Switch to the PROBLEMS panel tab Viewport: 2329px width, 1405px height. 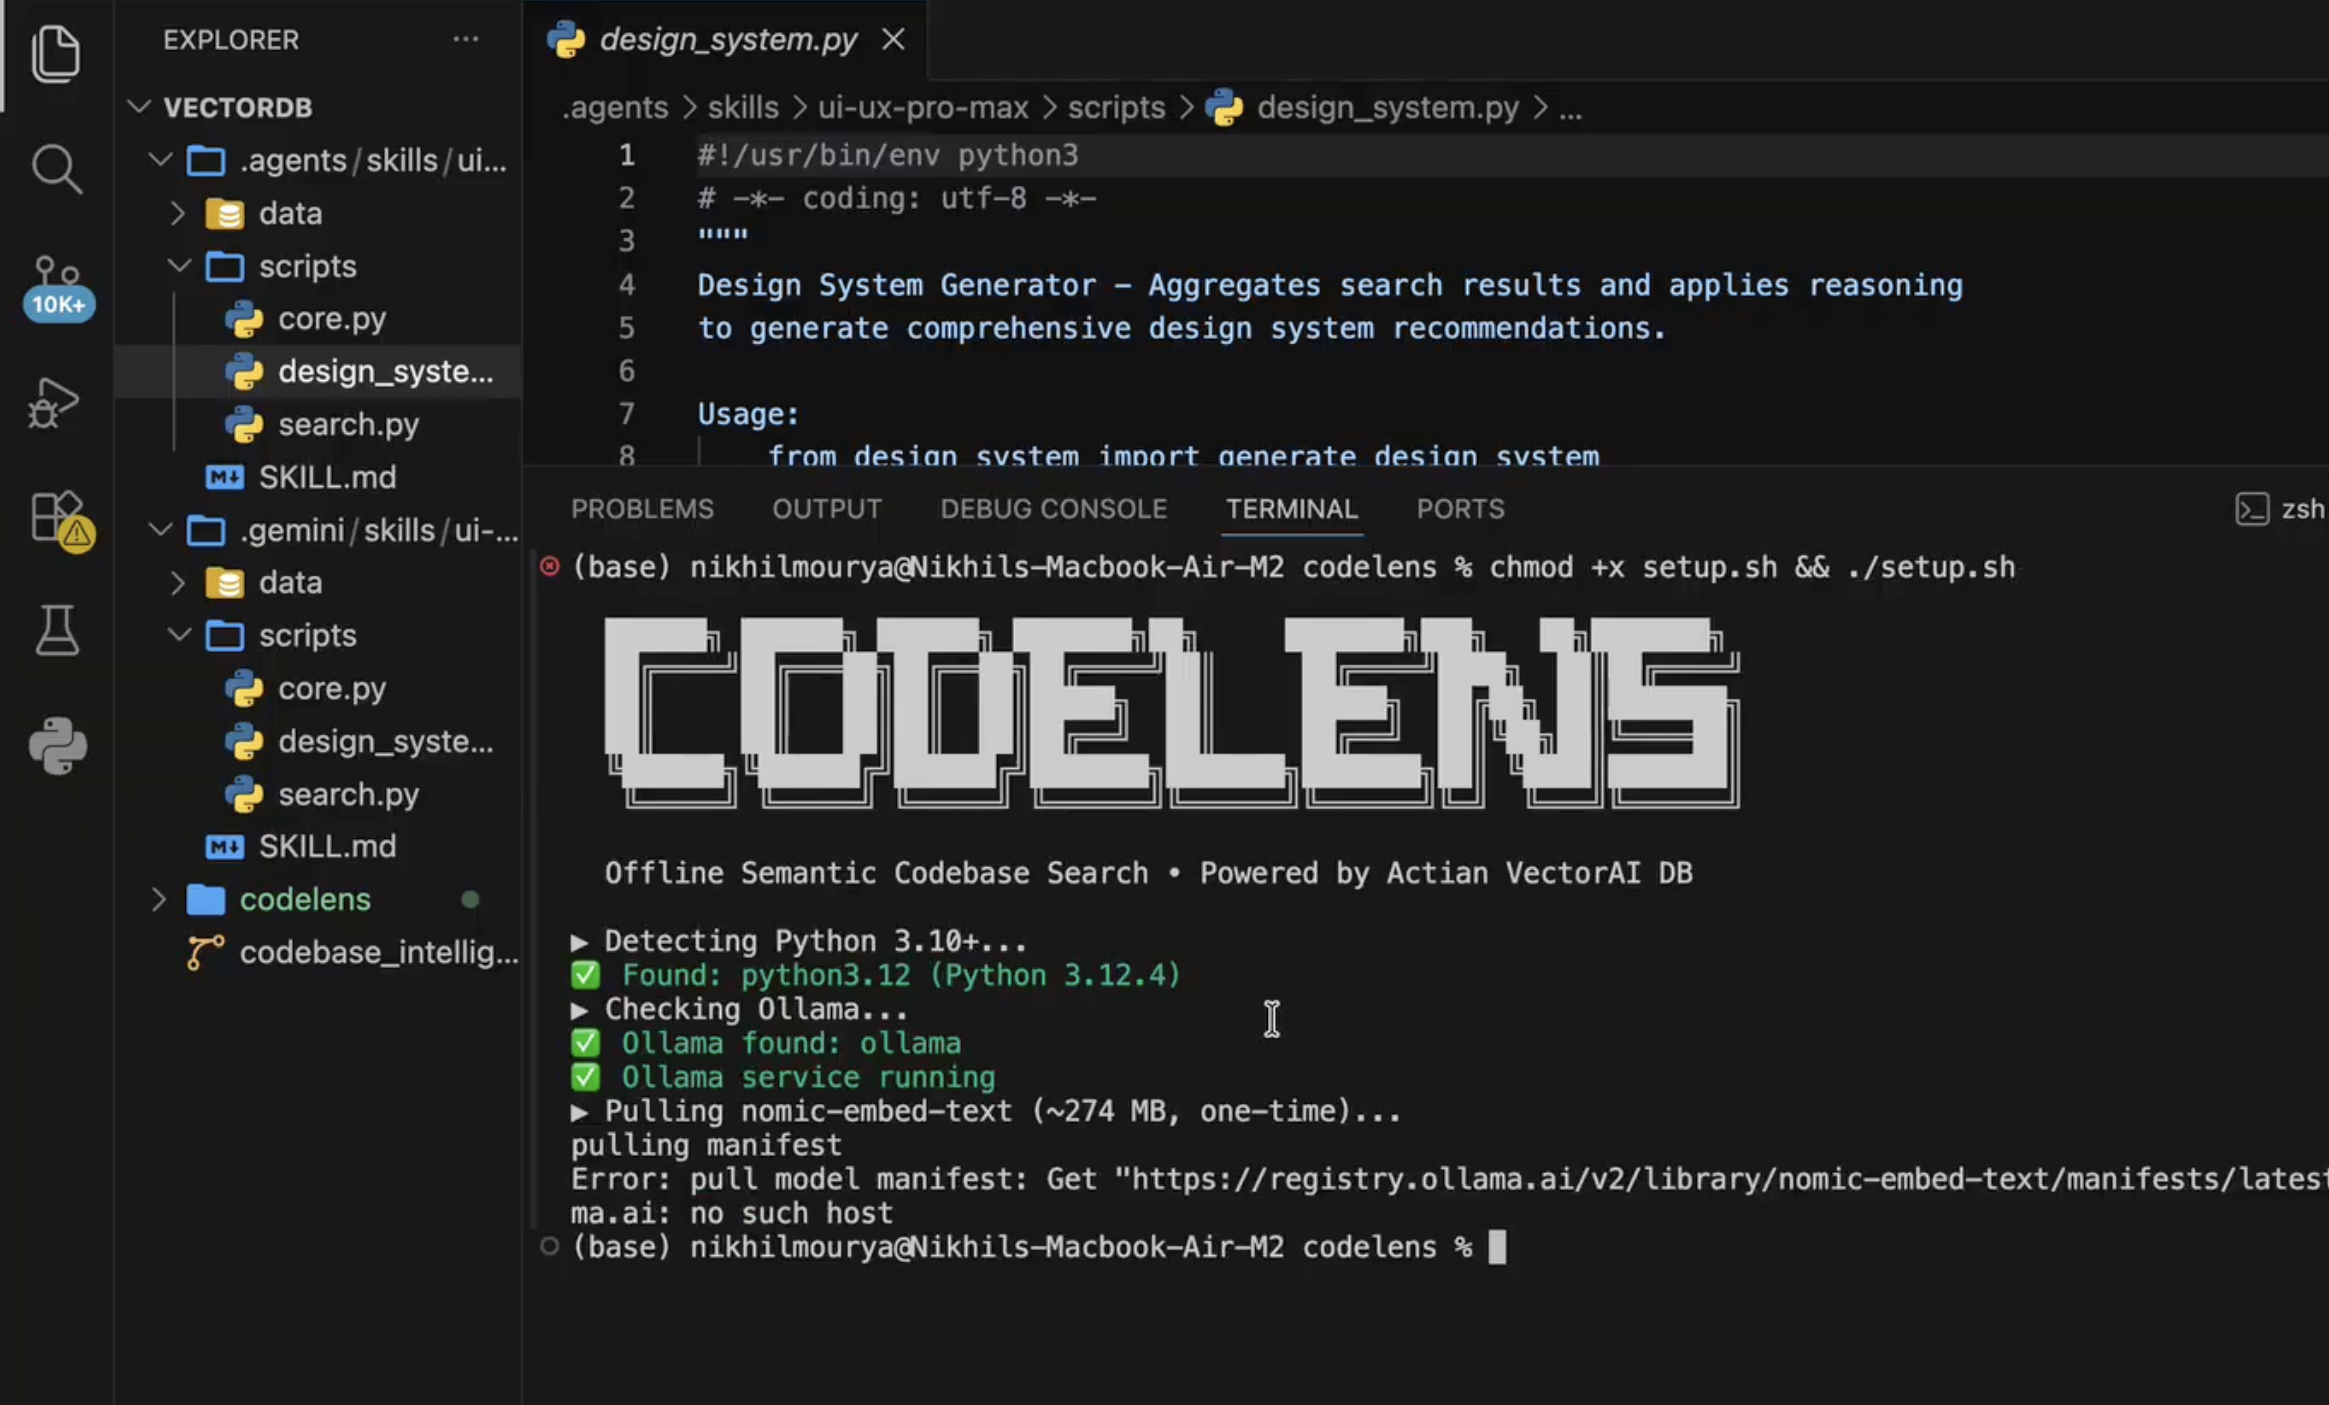point(642,509)
